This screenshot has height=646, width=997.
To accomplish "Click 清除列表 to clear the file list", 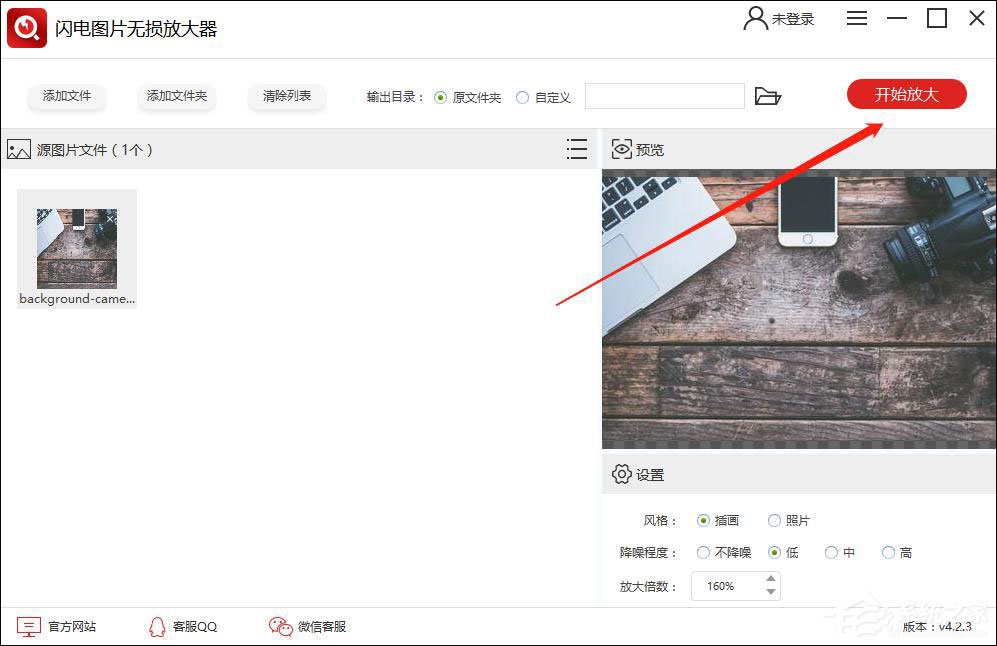I will pyautogui.click(x=287, y=97).
